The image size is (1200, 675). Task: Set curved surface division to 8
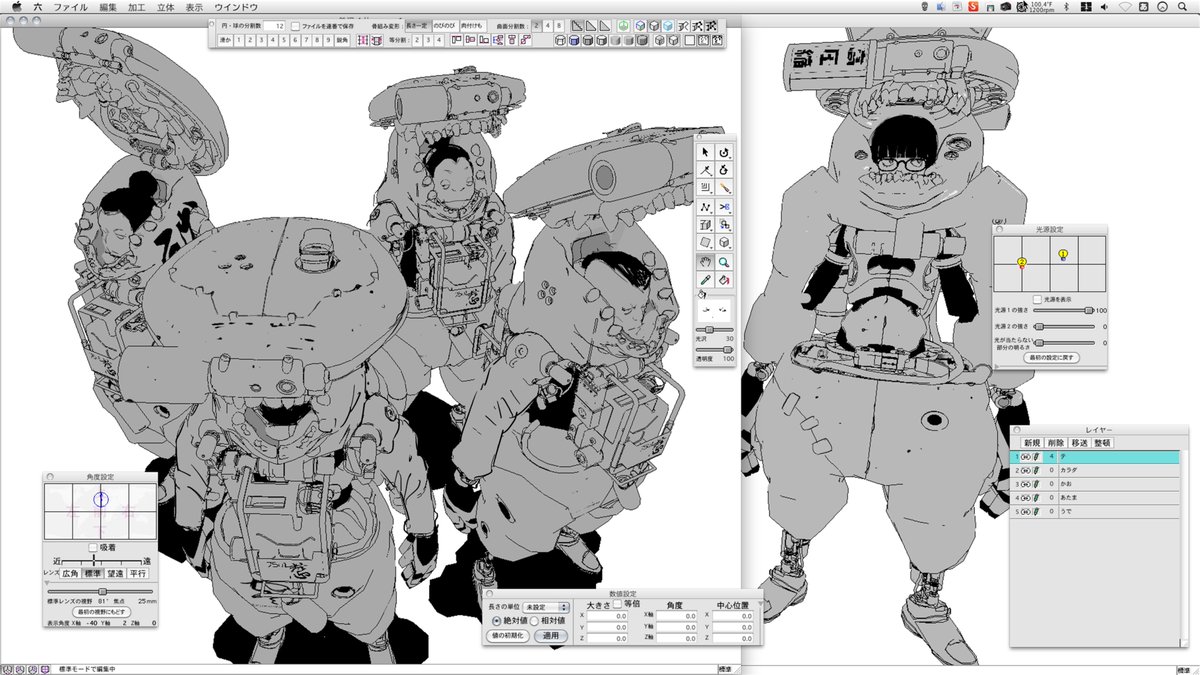[559, 24]
